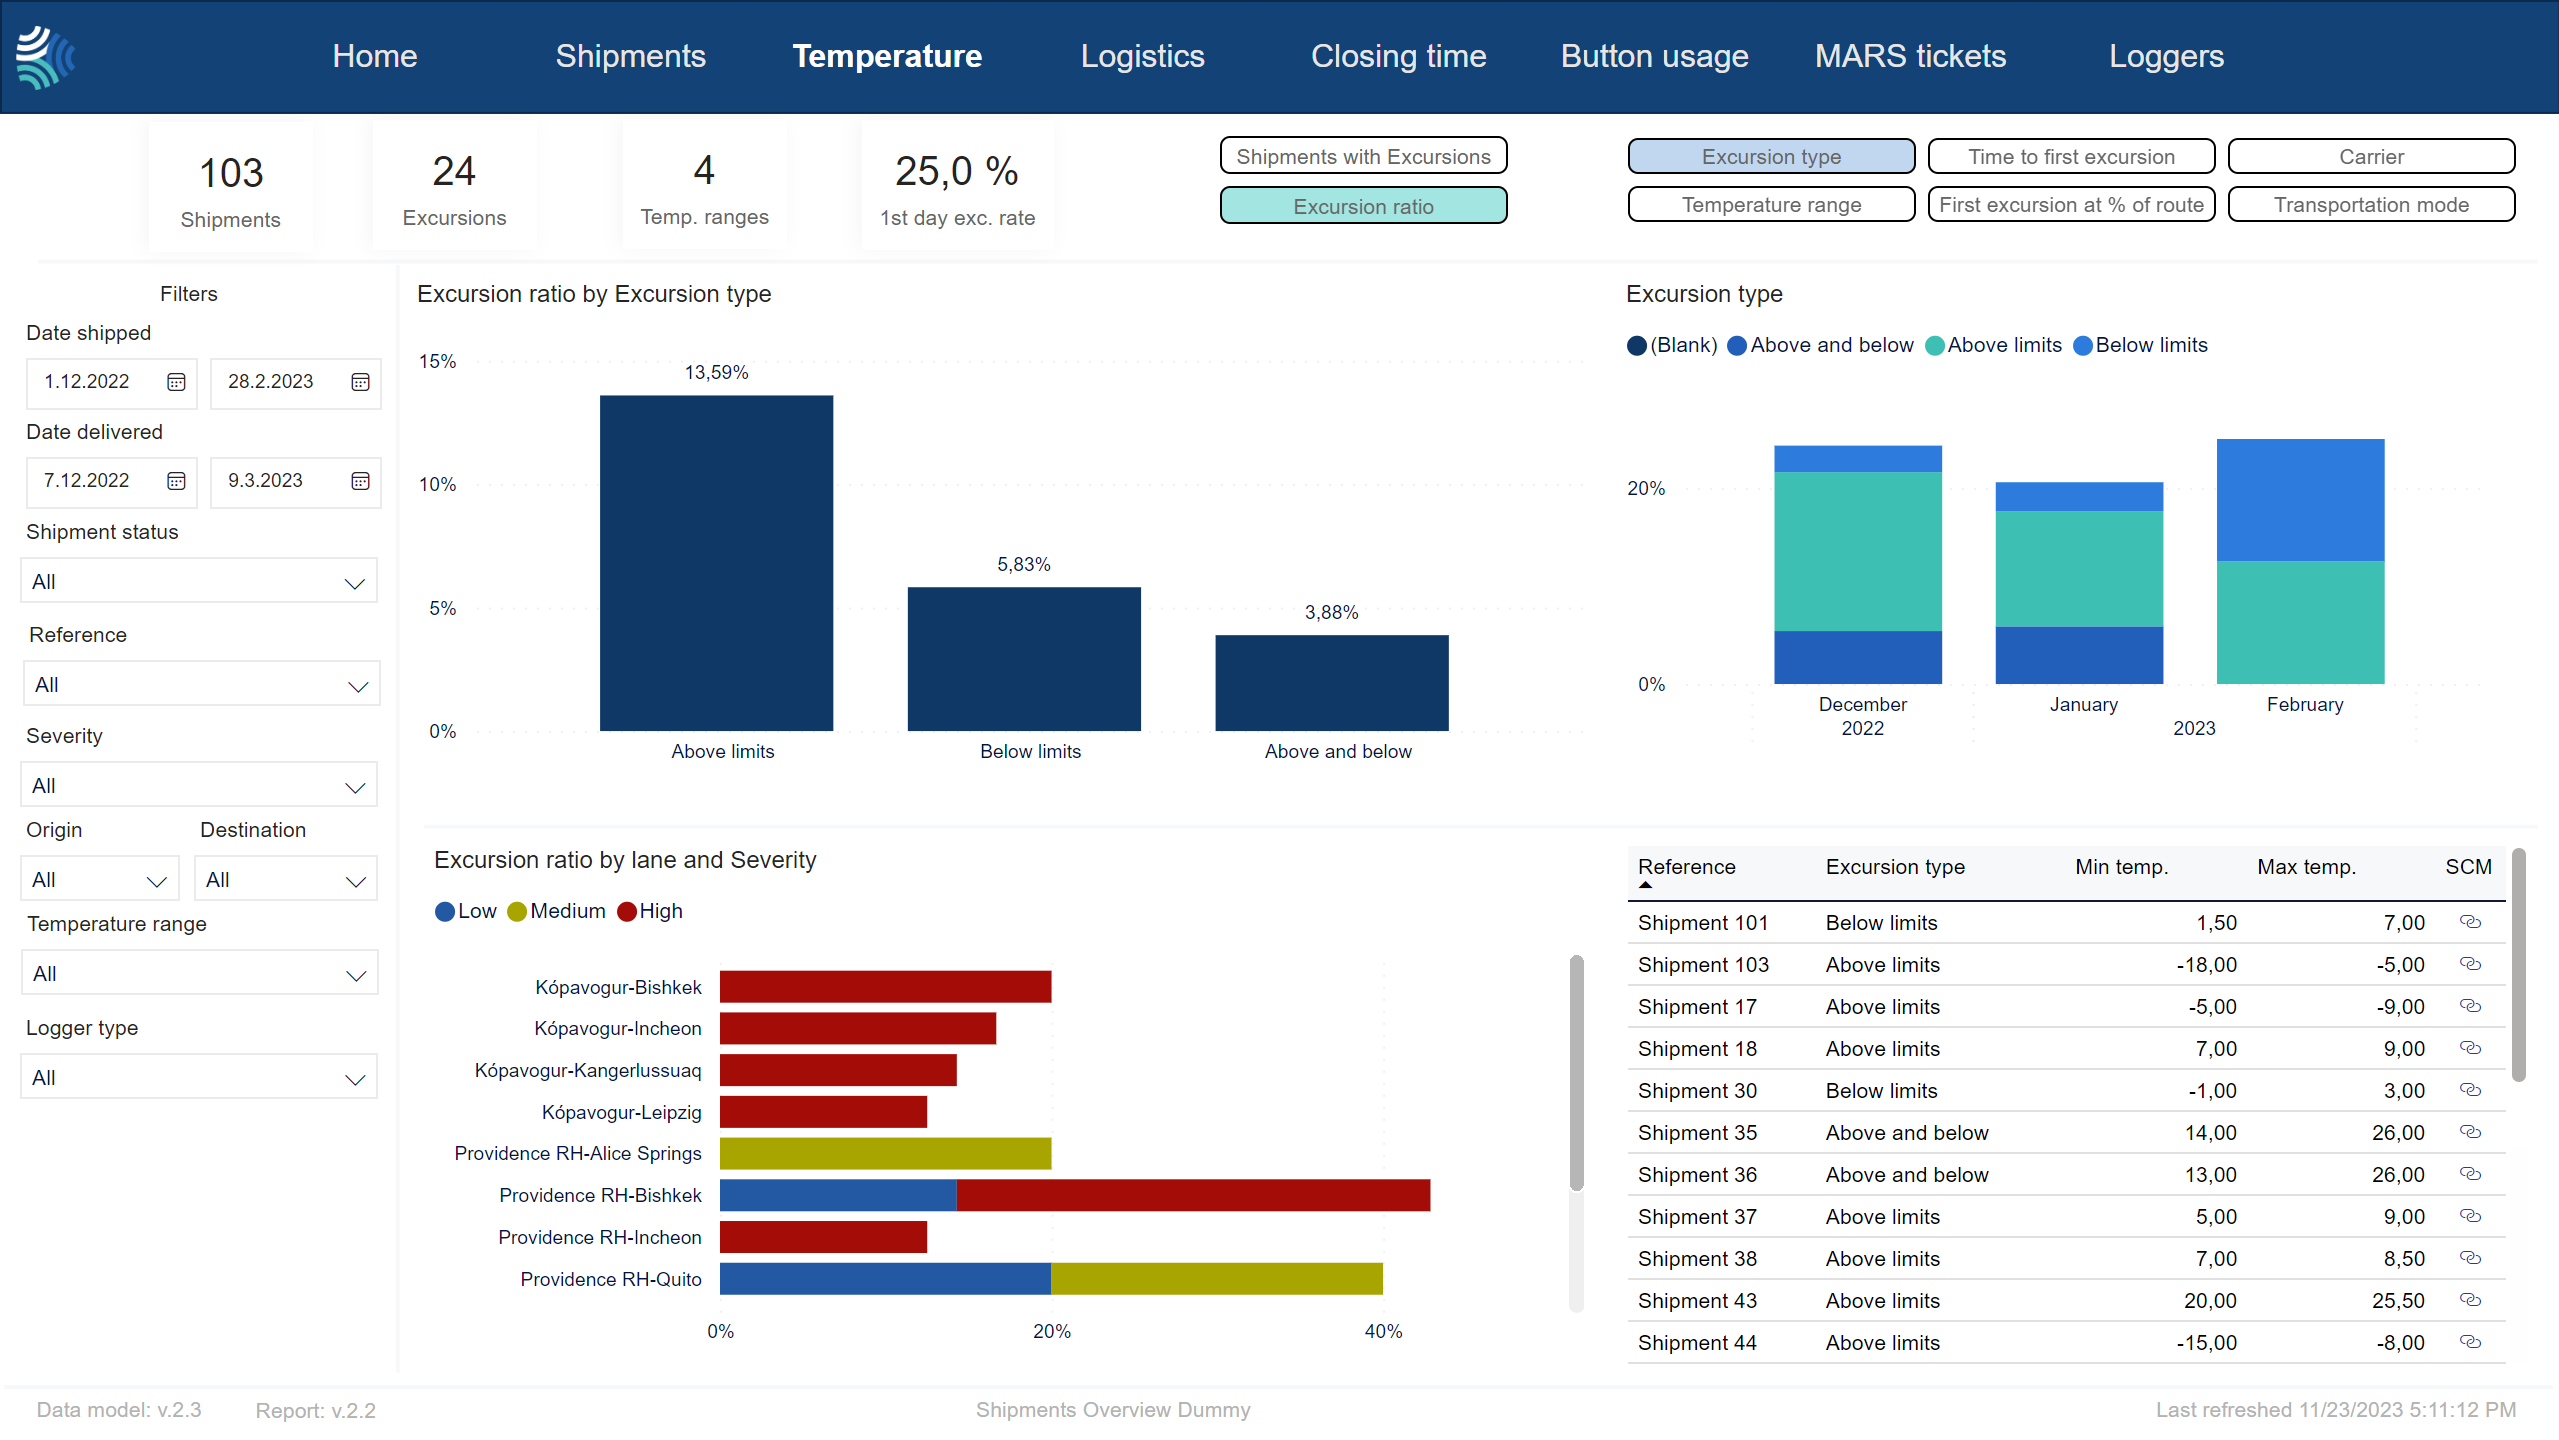Screen dimensions: 2559x1440
Task: Select Transportation mode button
Action: [x=2371, y=206]
